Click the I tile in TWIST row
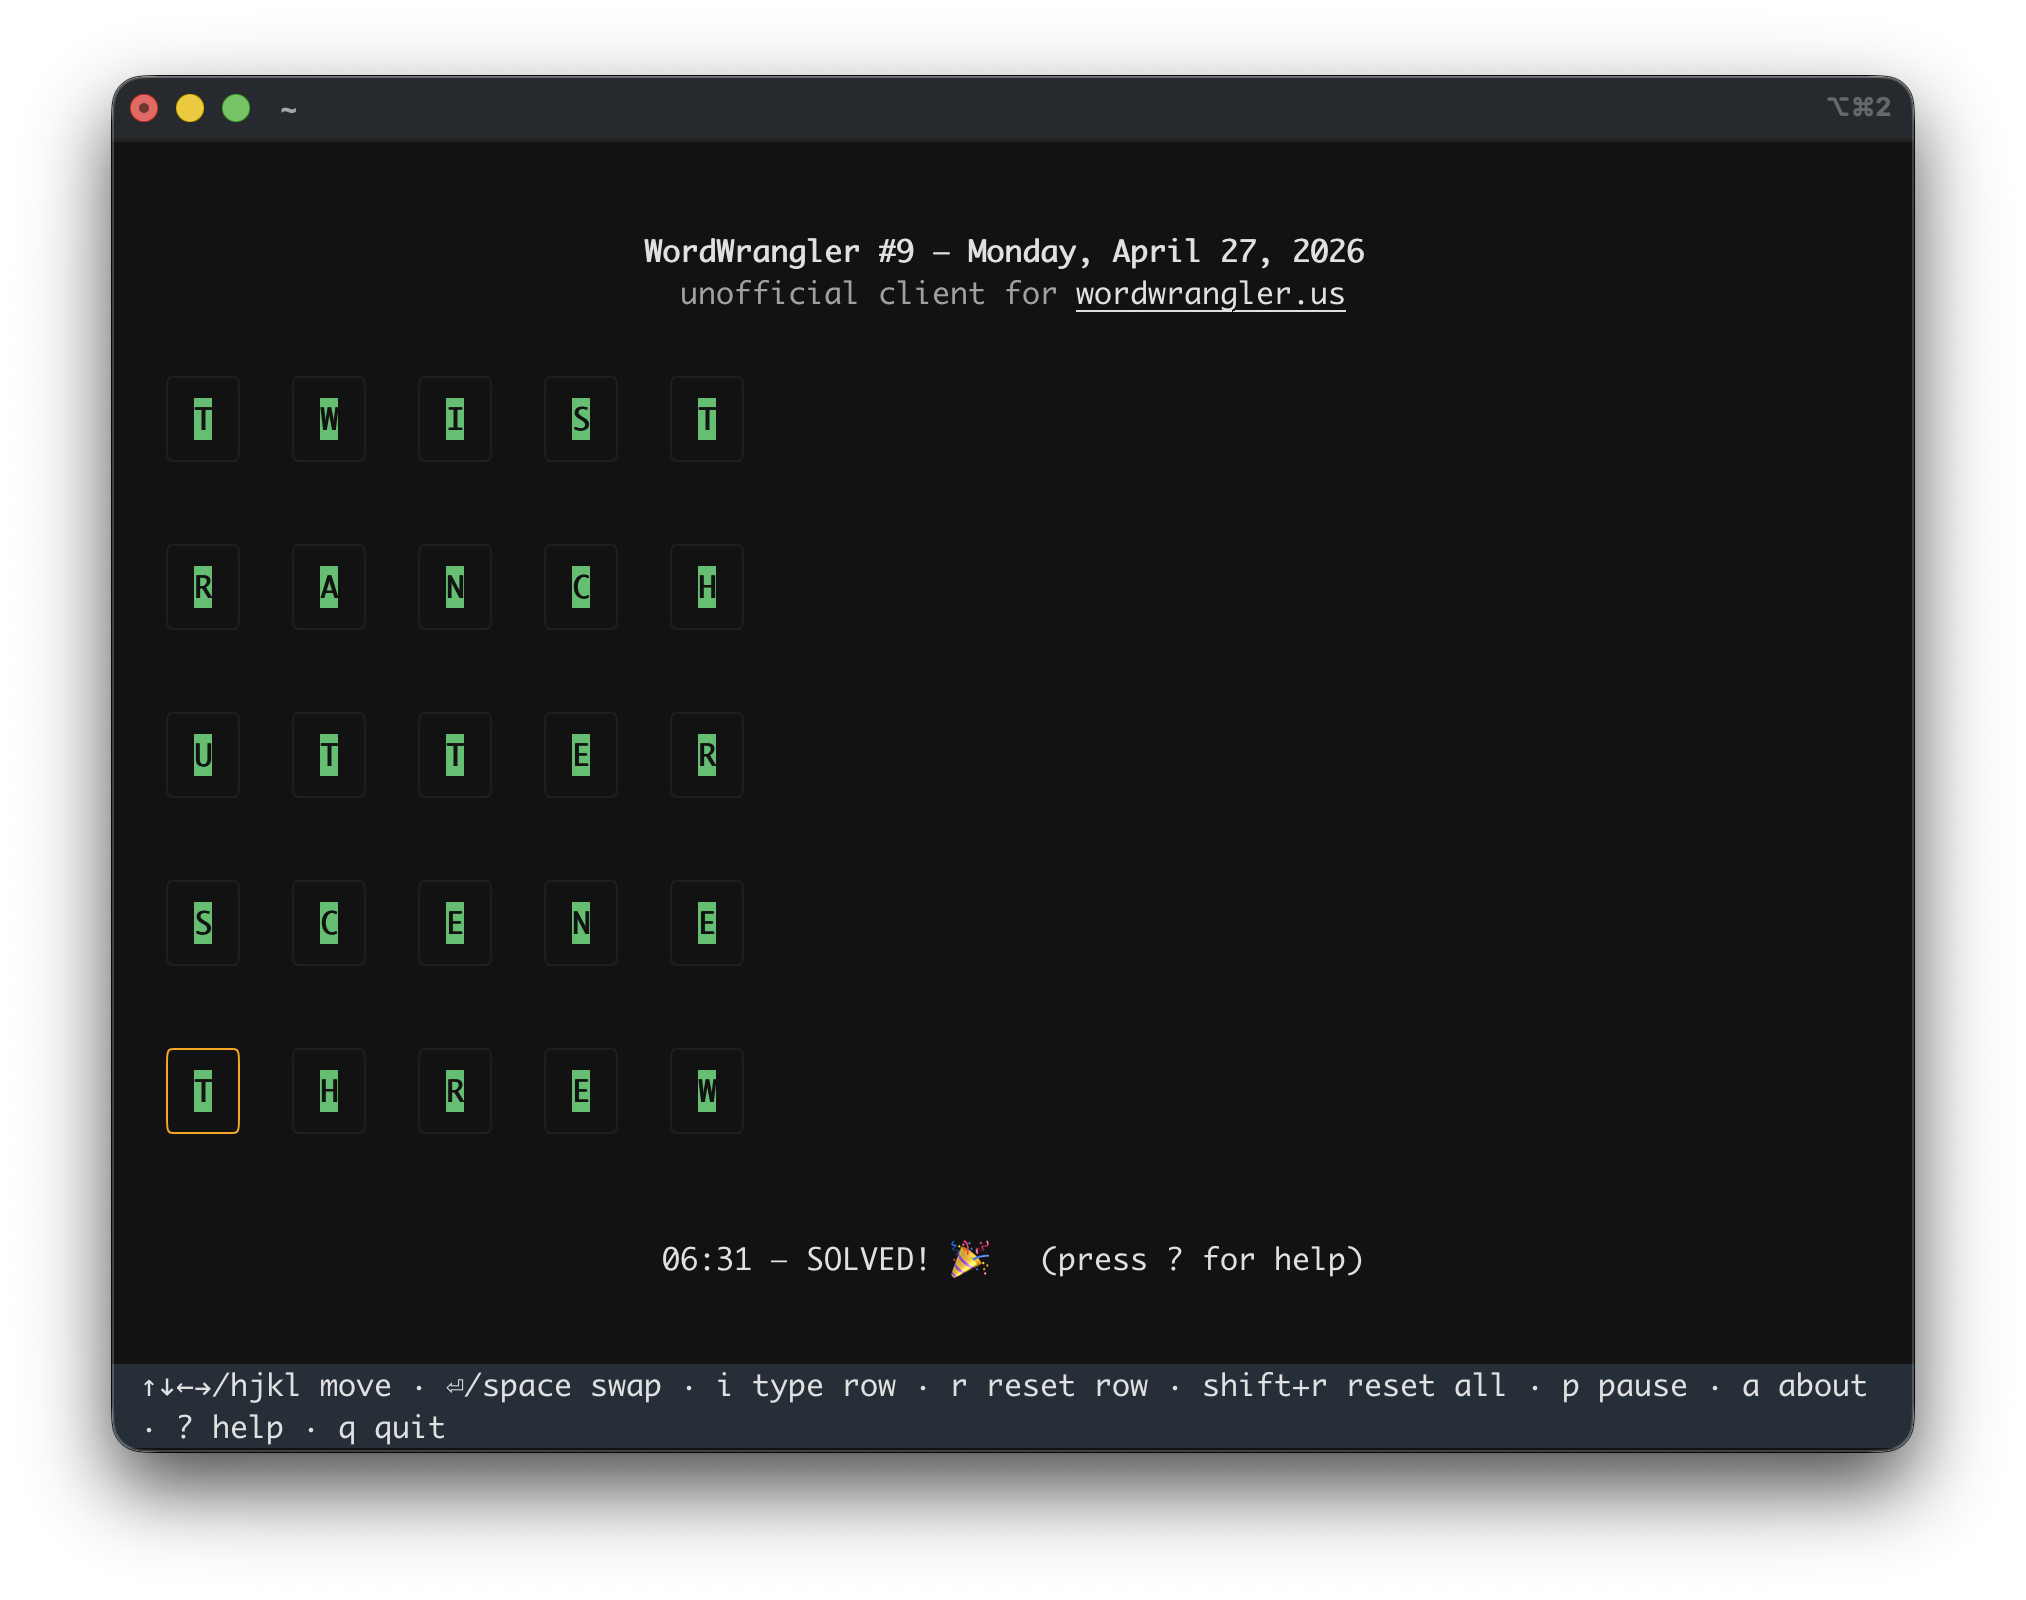This screenshot has height=1600, width=2026. tap(455, 419)
